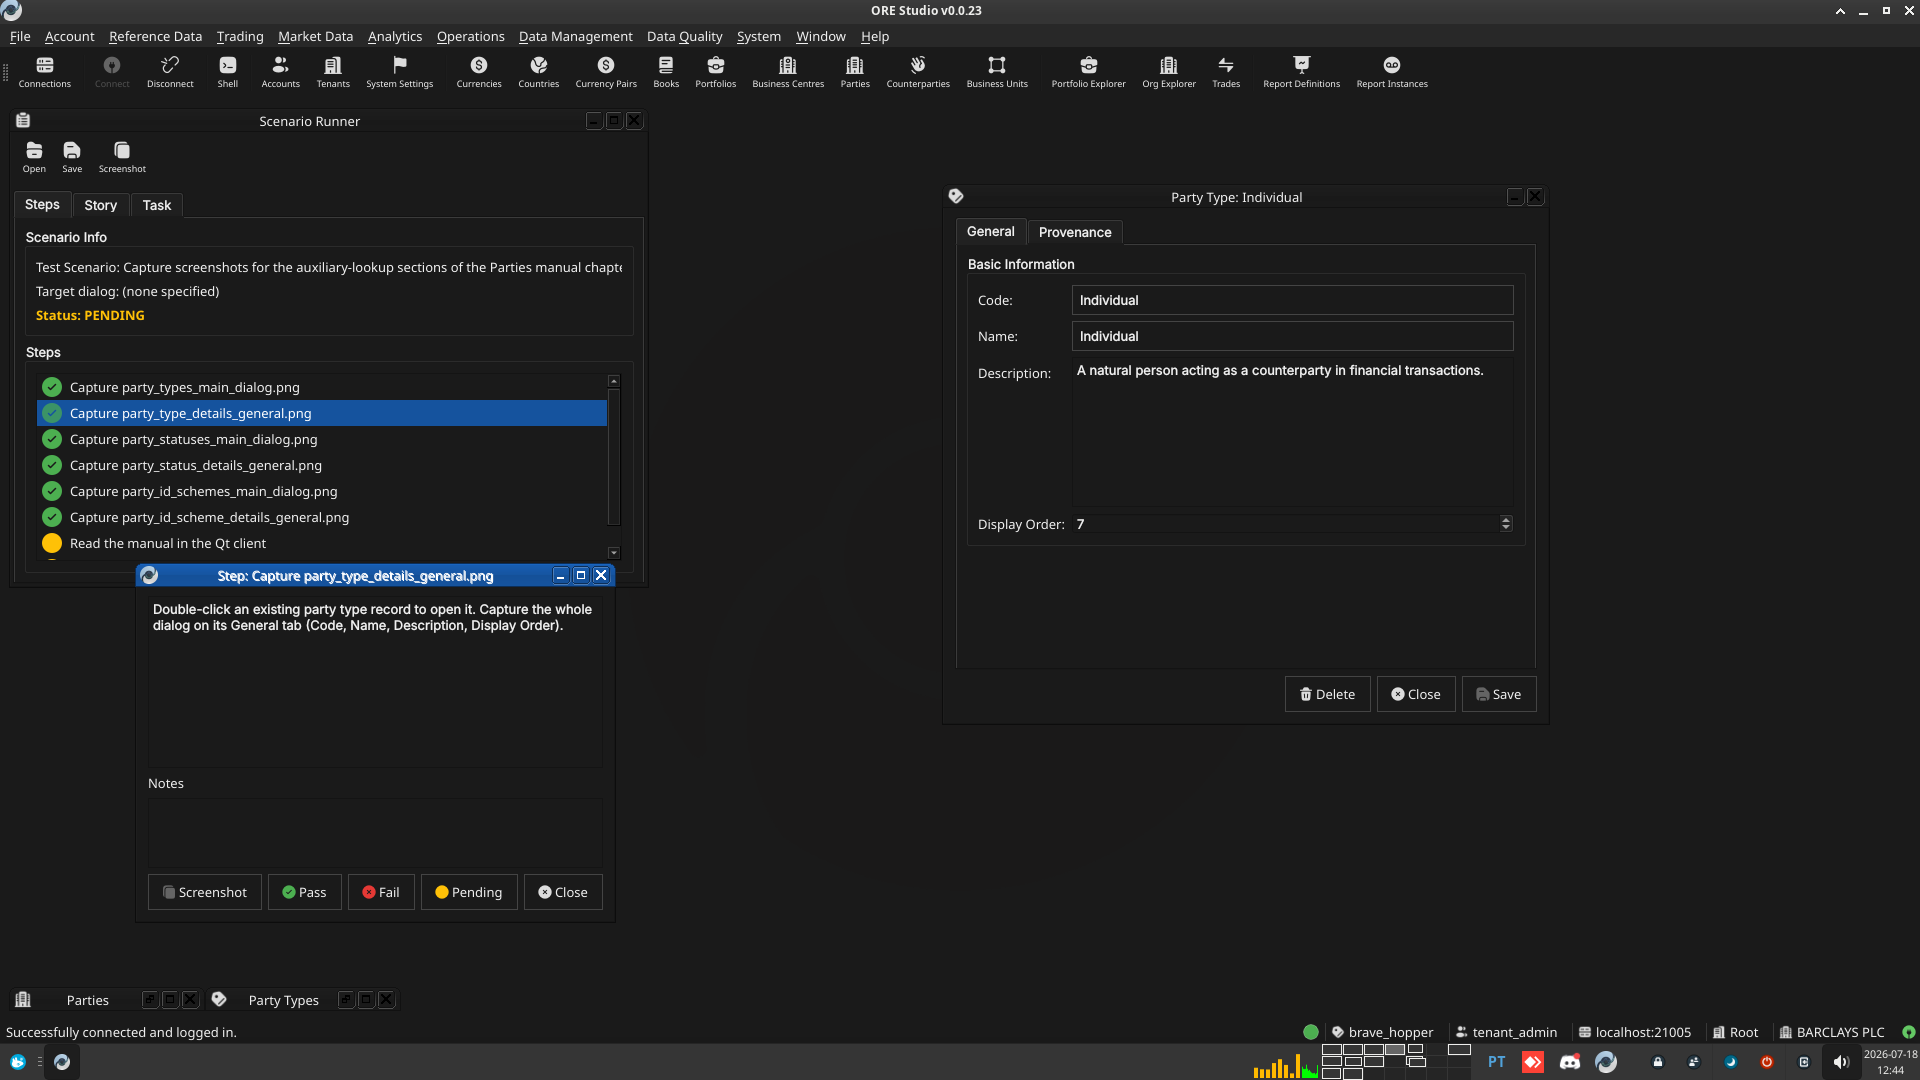Mark the step as Pending
This screenshot has height=1080, width=1920.
469,892
